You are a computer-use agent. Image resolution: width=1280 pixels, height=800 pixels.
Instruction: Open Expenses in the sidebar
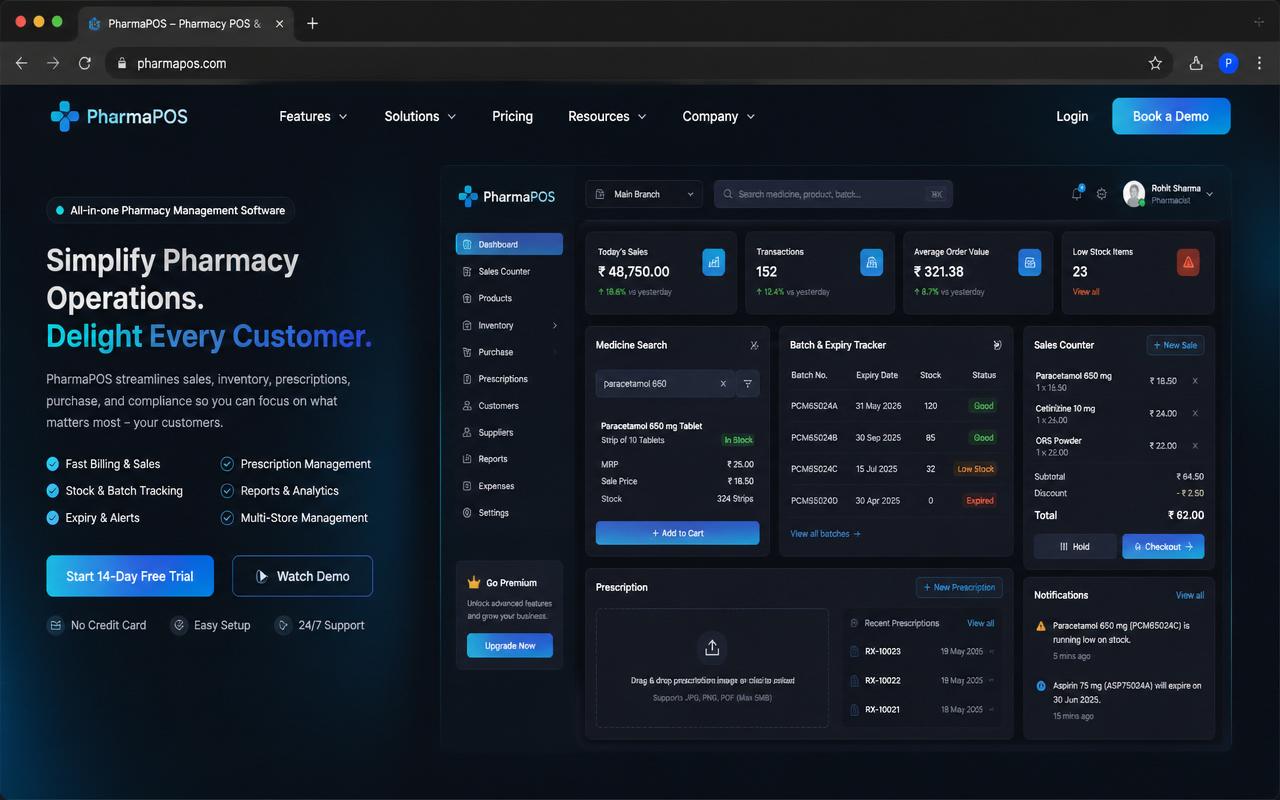509,486
